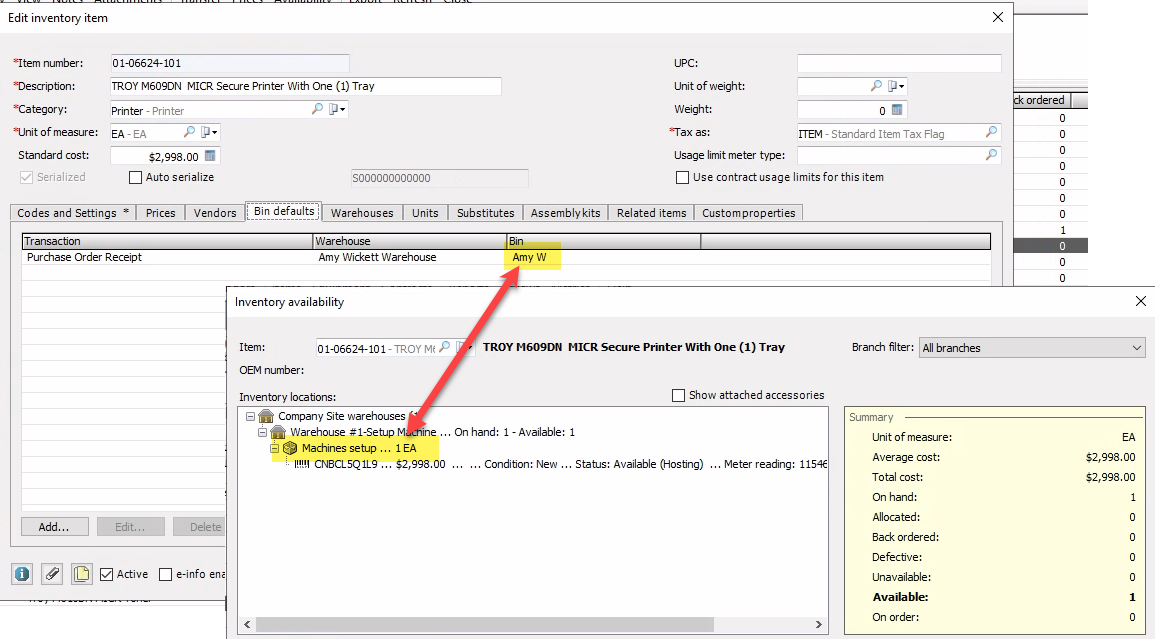Screen dimensions: 1155x639
Task: Open the Category lookup magnifier
Action: pyautogui.click(x=317, y=109)
